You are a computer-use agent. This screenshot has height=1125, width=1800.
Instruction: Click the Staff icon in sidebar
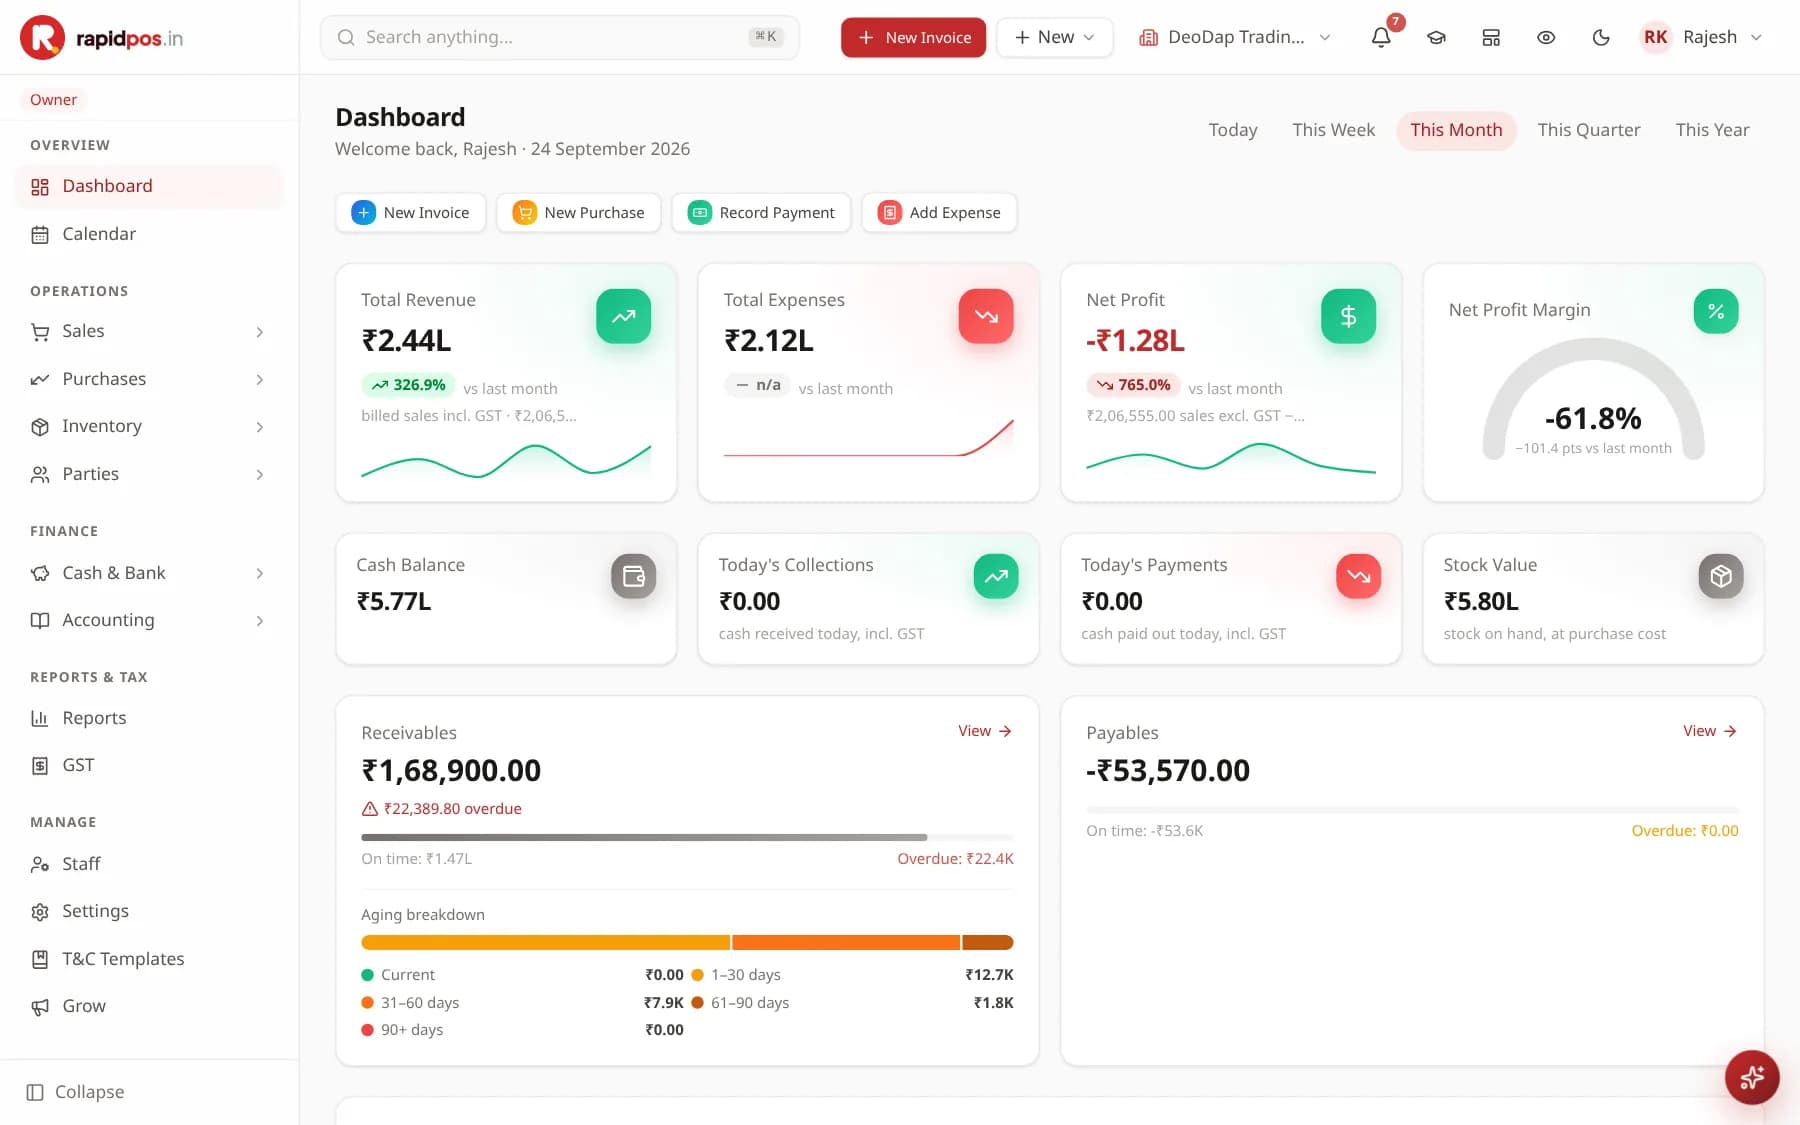pos(40,864)
